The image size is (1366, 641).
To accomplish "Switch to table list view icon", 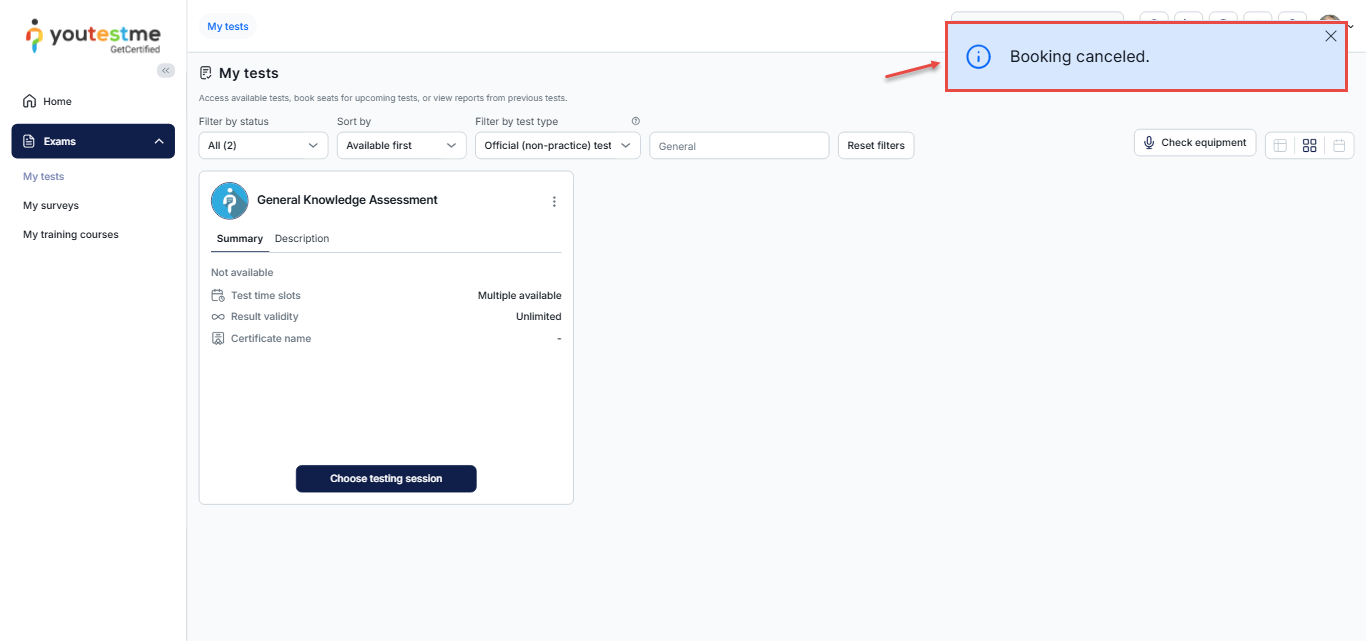I will point(1280,145).
